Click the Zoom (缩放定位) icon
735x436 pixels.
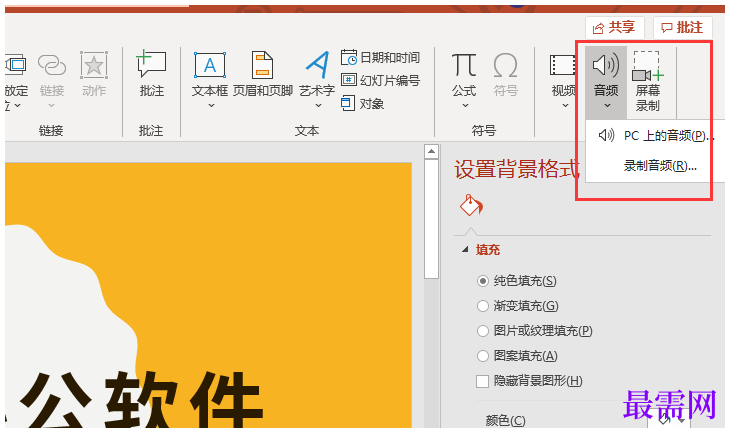(15, 65)
